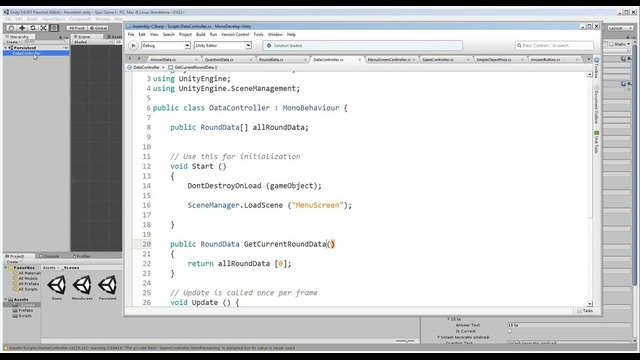Select the MenuScreen scene asset thumbnail
Viewport: 640px width, 360px height.
[x=82, y=287]
